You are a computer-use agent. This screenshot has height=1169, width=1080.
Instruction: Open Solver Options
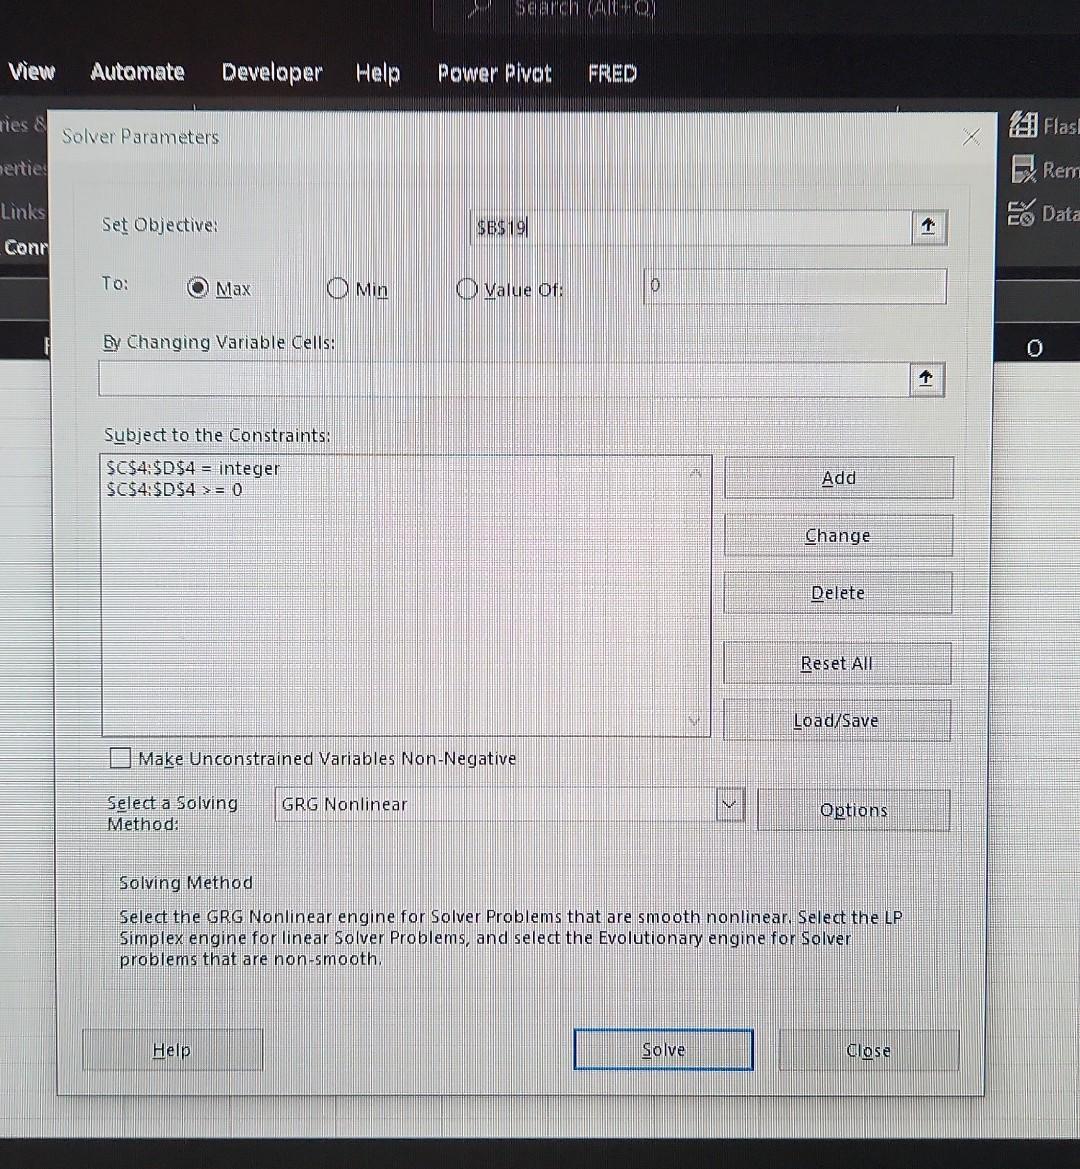tap(853, 810)
